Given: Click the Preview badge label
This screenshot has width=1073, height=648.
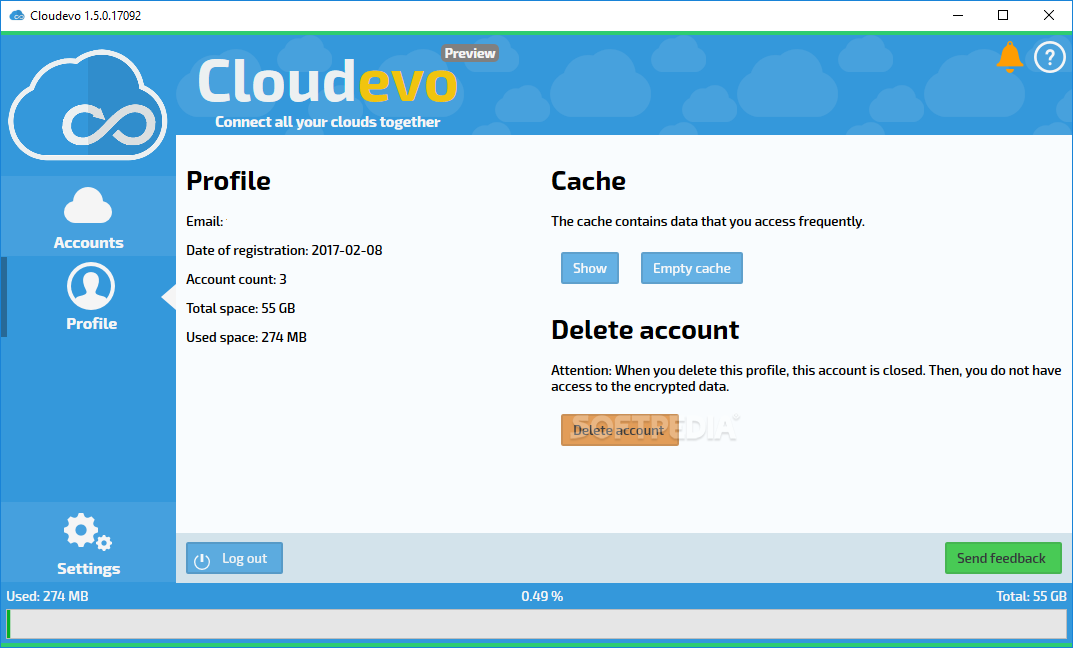Looking at the screenshot, I should pyautogui.click(x=469, y=53).
